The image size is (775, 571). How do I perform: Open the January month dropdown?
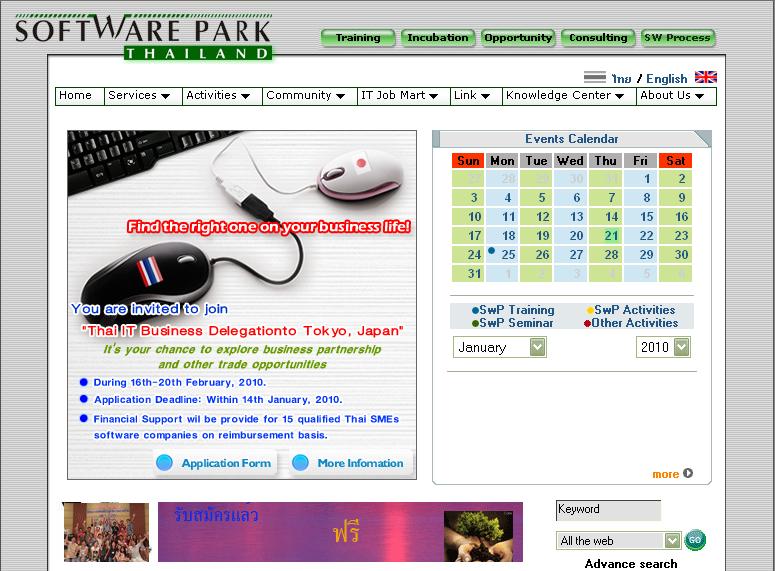500,347
